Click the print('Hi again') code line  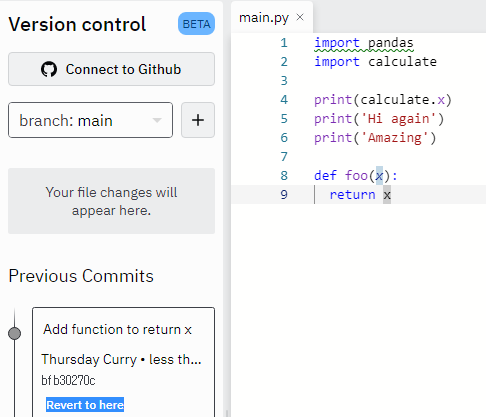click(379, 119)
